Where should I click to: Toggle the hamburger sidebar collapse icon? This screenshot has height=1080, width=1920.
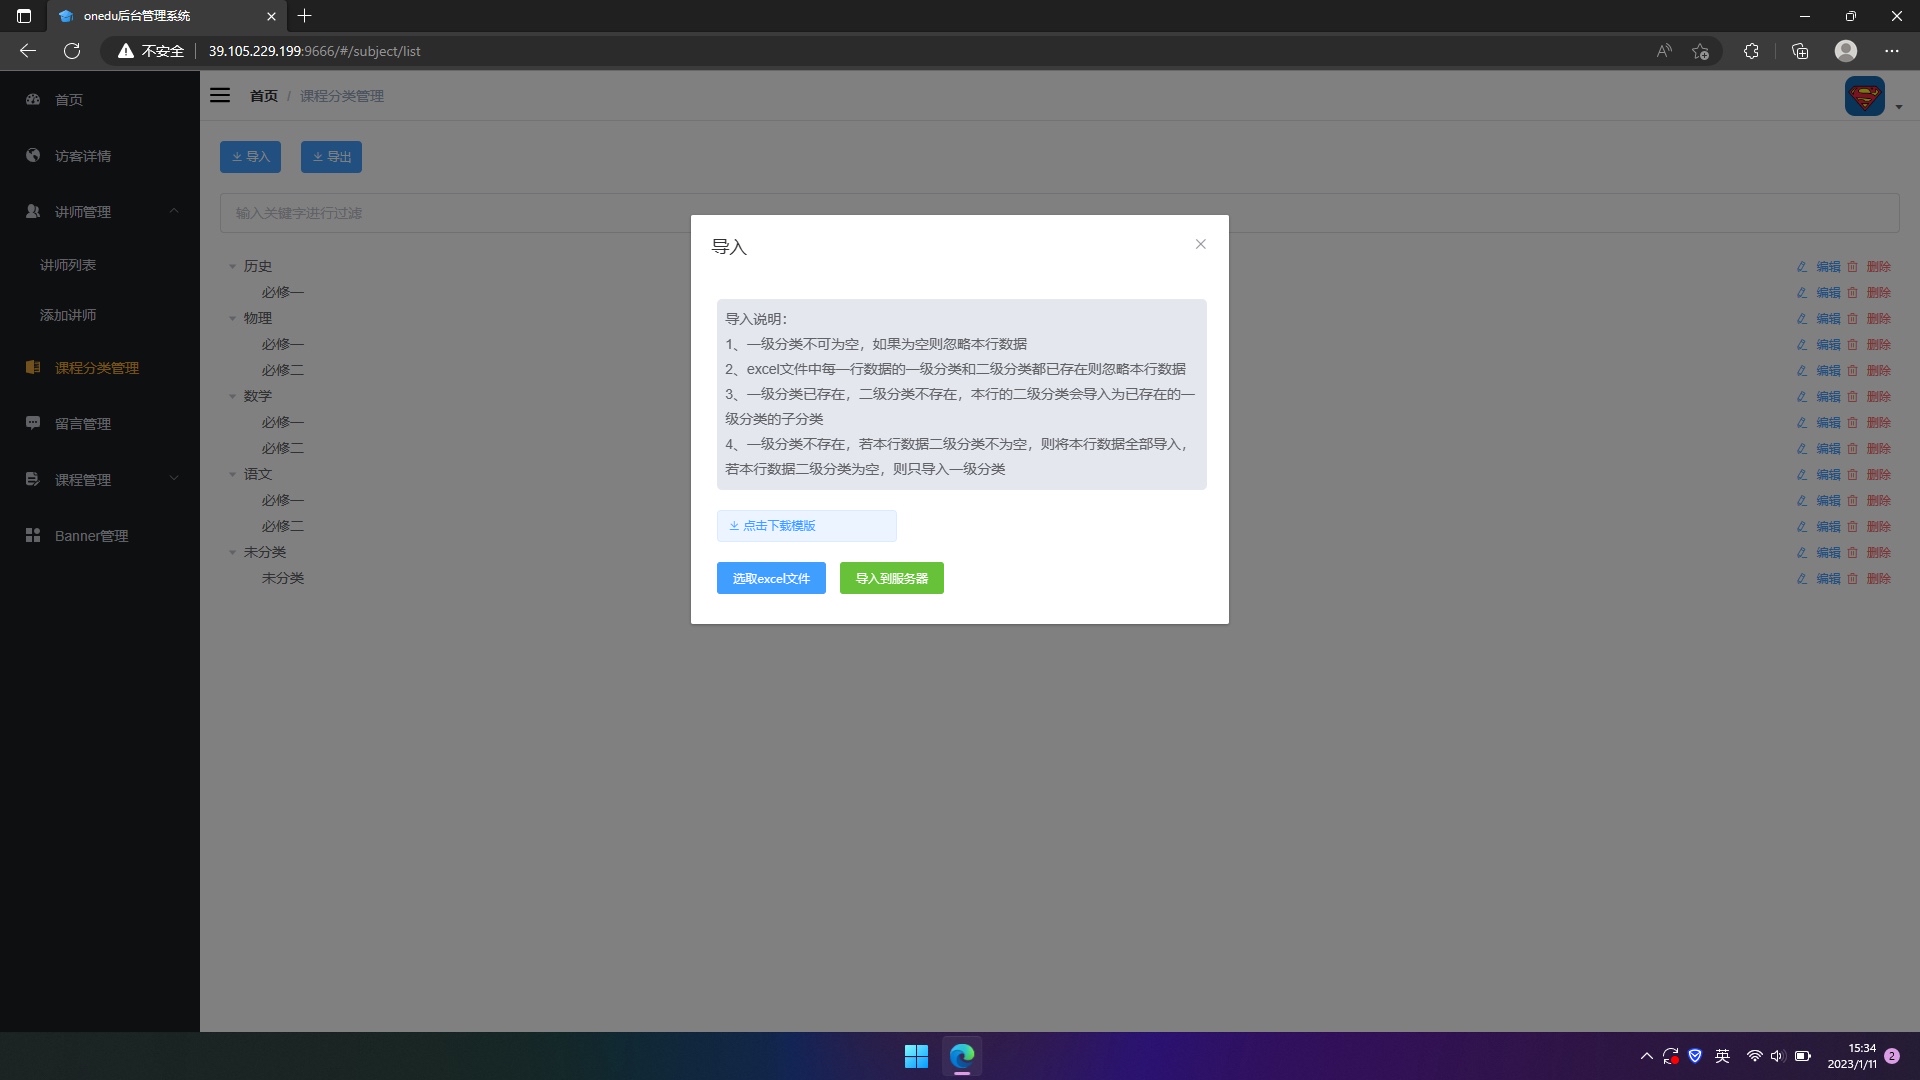(x=220, y=95)
